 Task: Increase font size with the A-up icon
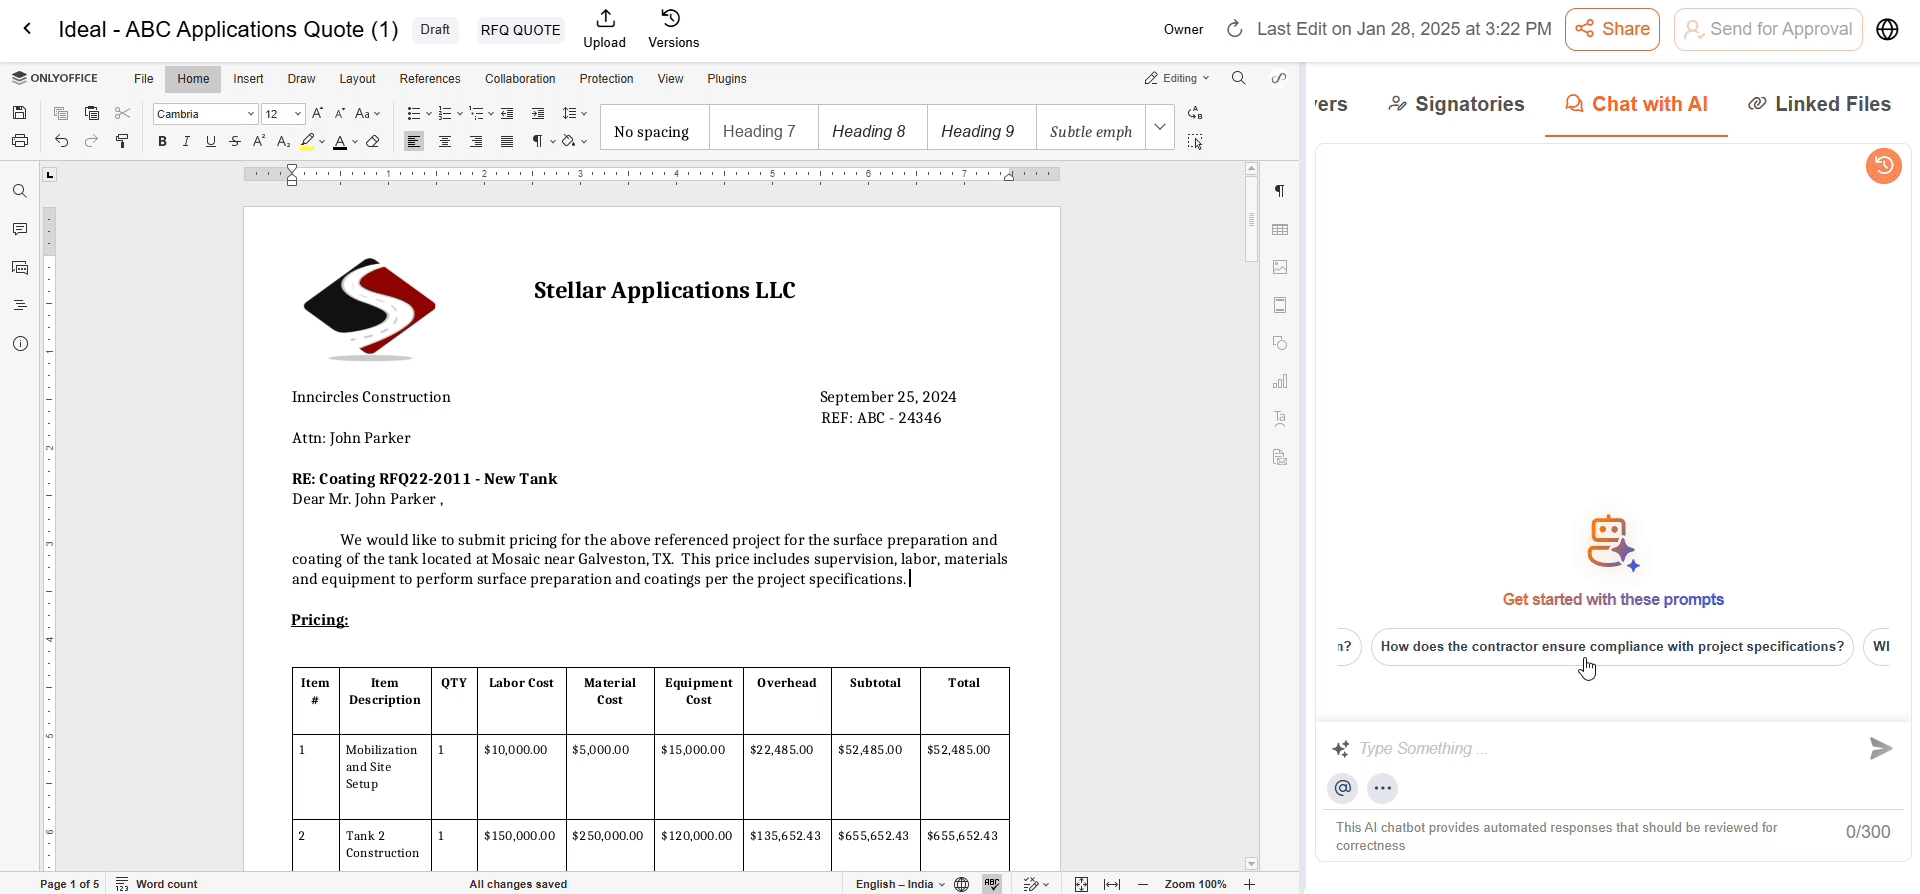(x=318, y=114)
